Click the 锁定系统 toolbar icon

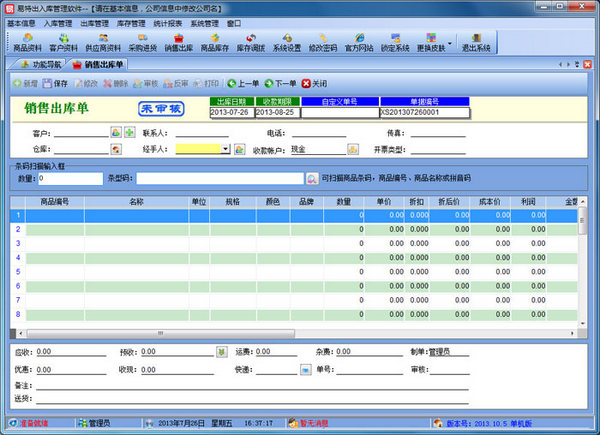click(x=395, y=41)
